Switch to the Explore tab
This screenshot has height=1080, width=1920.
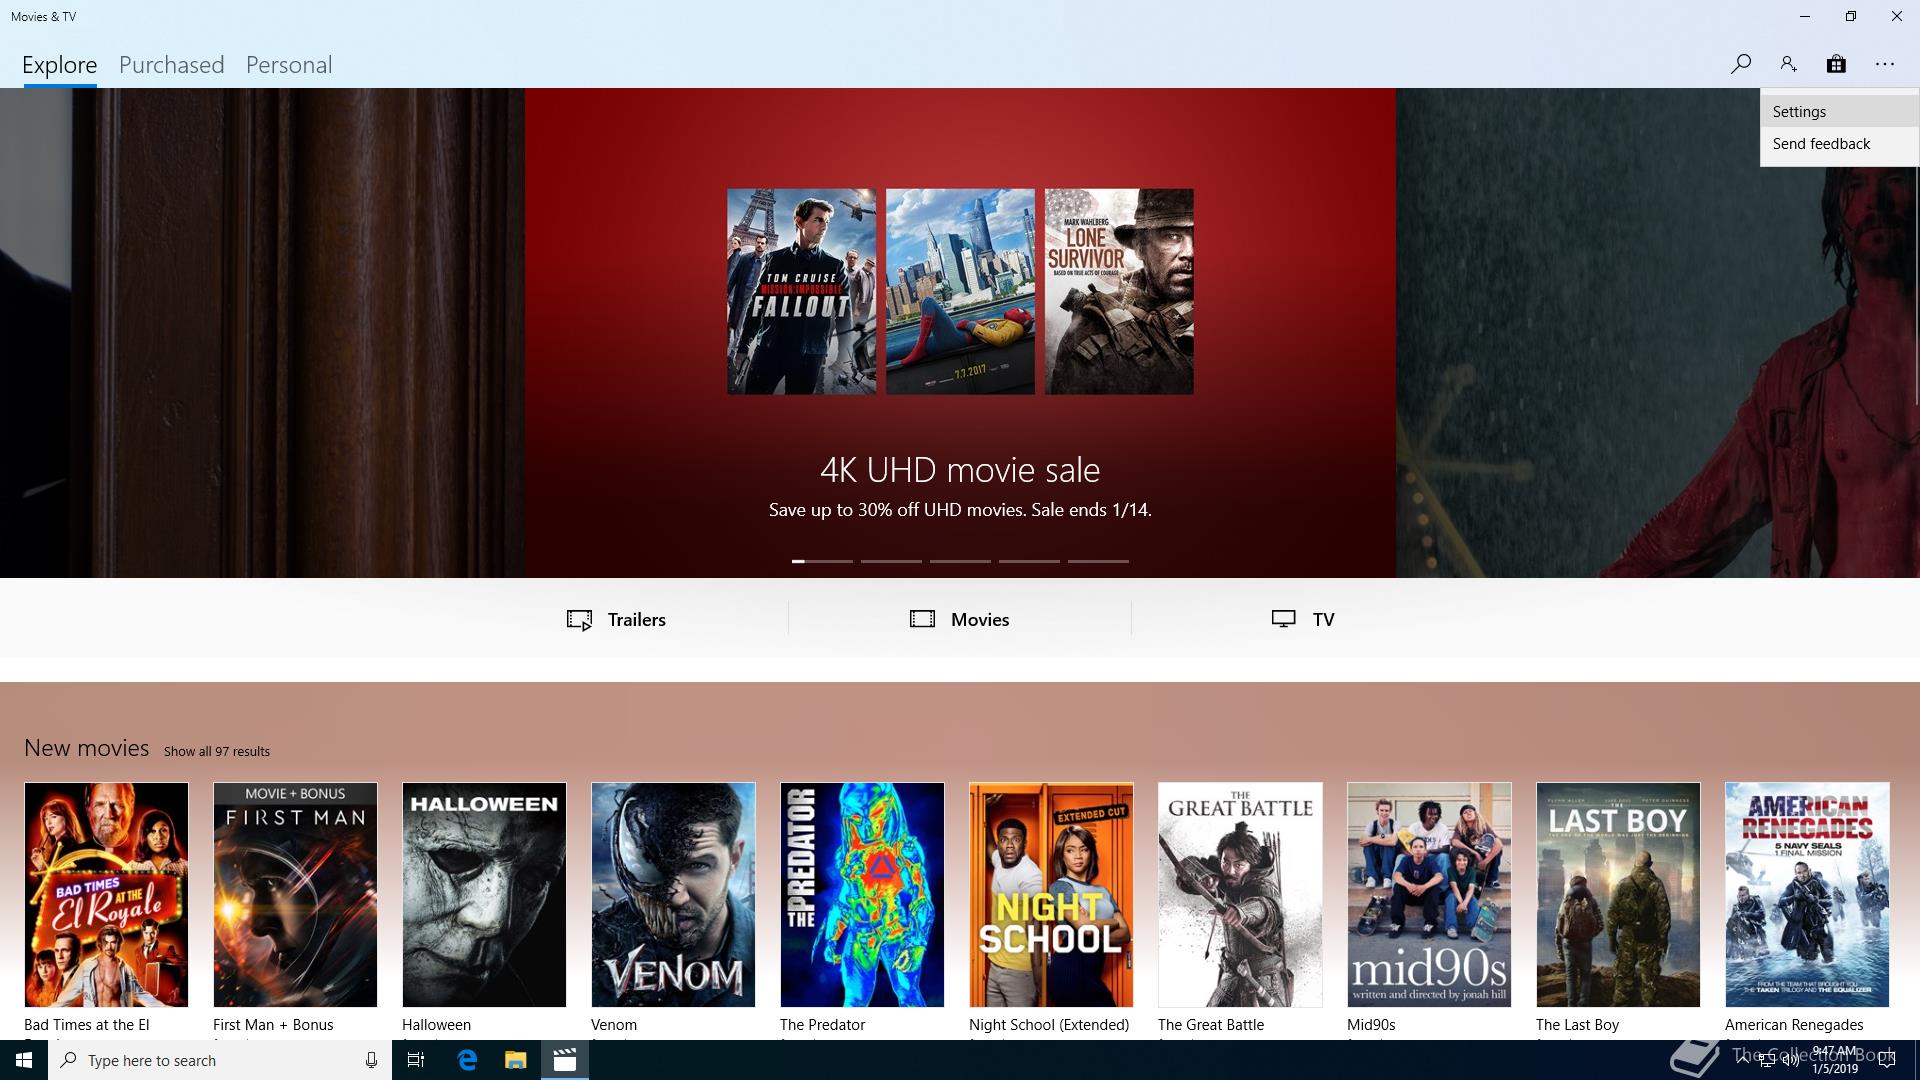click(x=60, y=65)
